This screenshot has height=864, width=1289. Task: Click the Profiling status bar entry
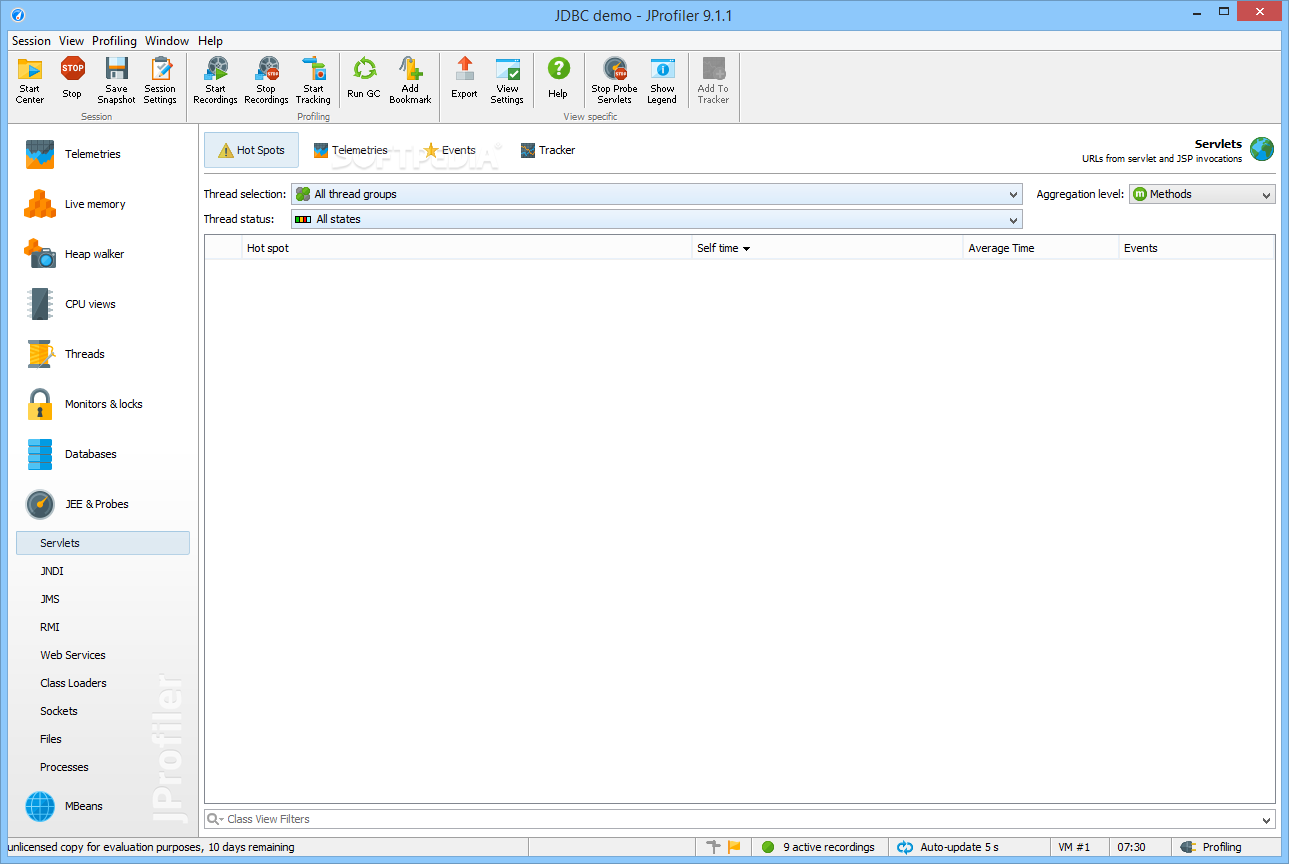pos(1211,847)
